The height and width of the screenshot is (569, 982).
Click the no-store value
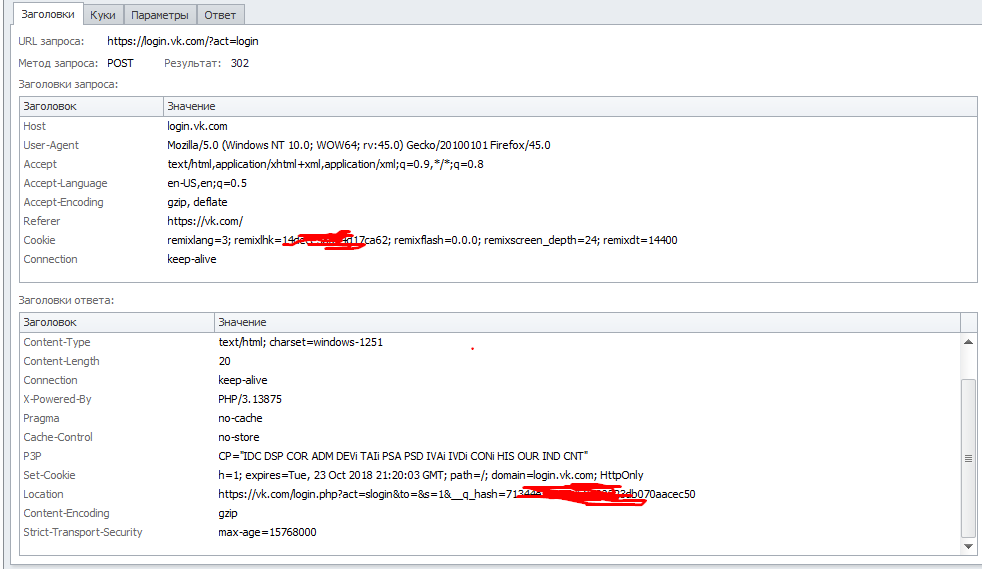click(x=239, y=437)
